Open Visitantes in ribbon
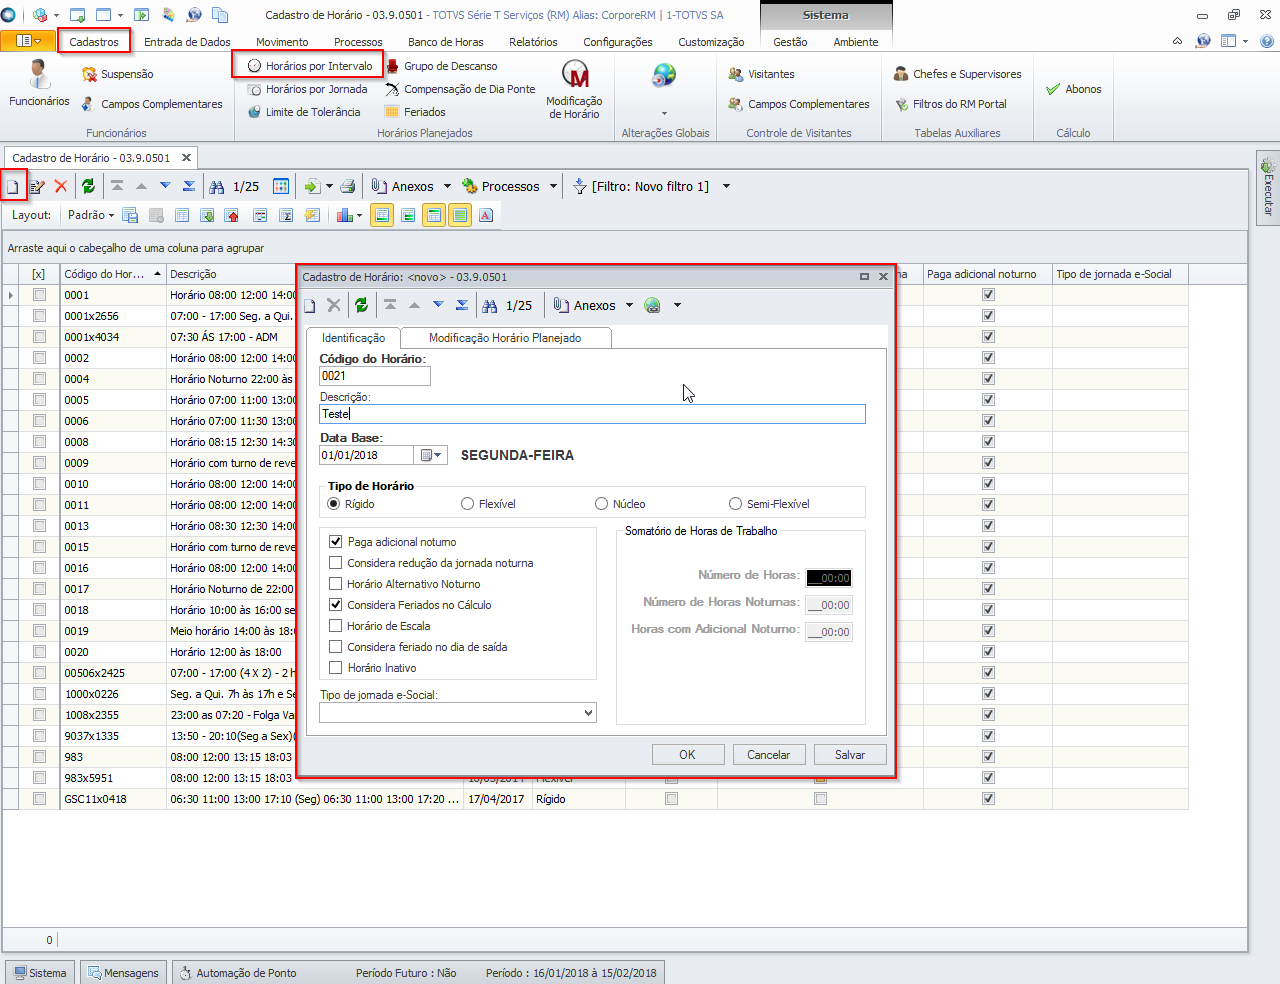 coord(761,74)
